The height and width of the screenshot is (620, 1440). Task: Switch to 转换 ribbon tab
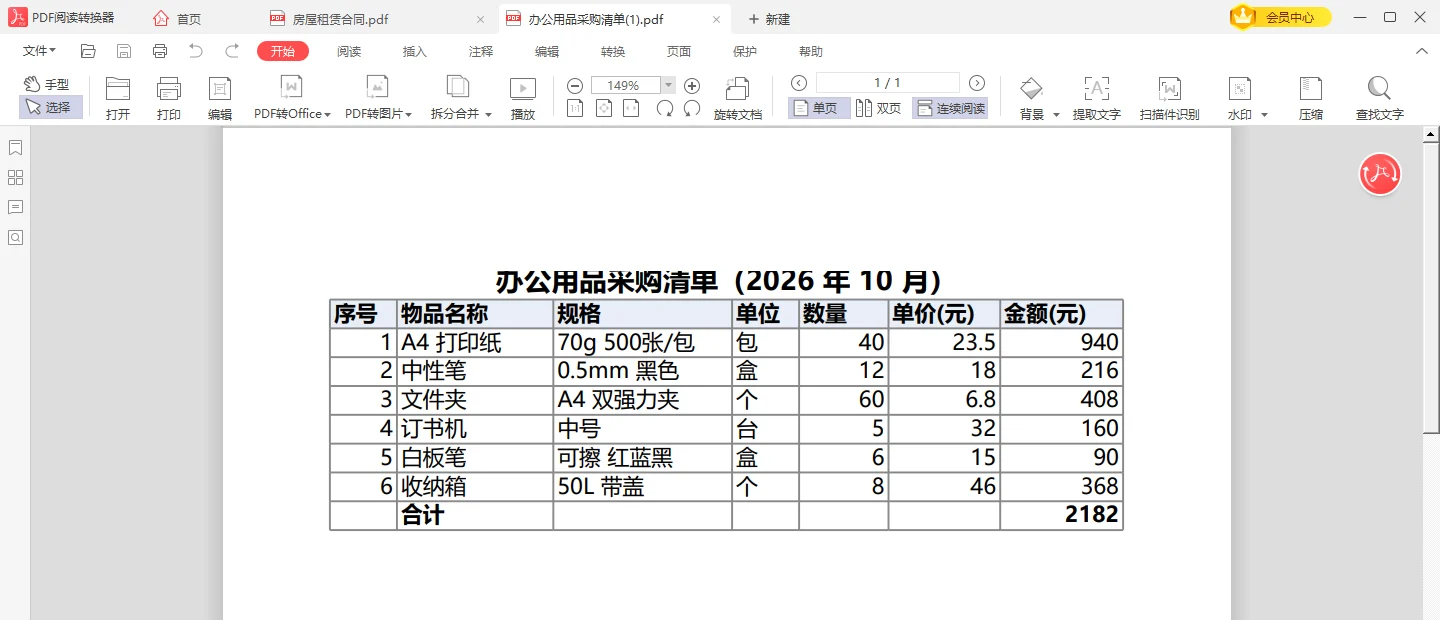pos(613,51)
